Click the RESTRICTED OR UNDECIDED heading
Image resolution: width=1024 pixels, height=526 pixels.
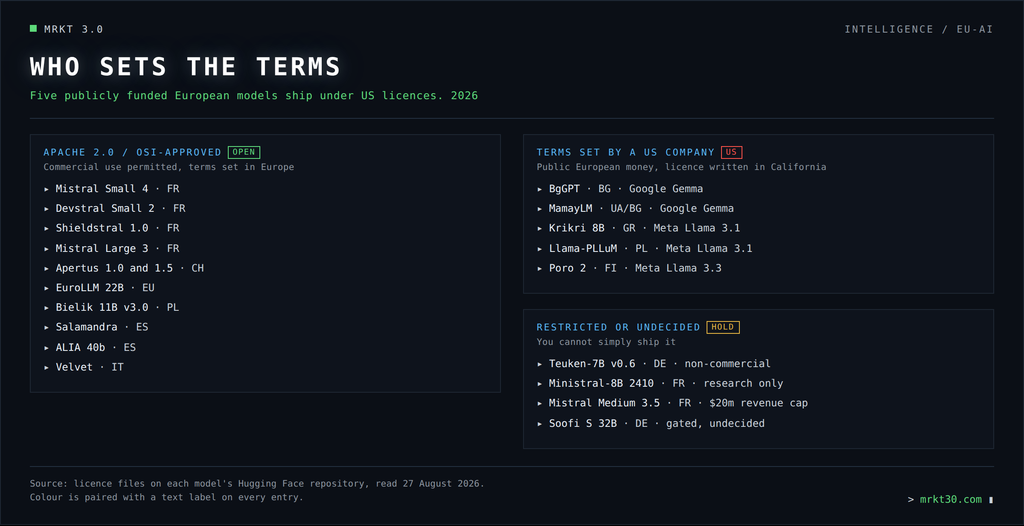click(618, 327)
